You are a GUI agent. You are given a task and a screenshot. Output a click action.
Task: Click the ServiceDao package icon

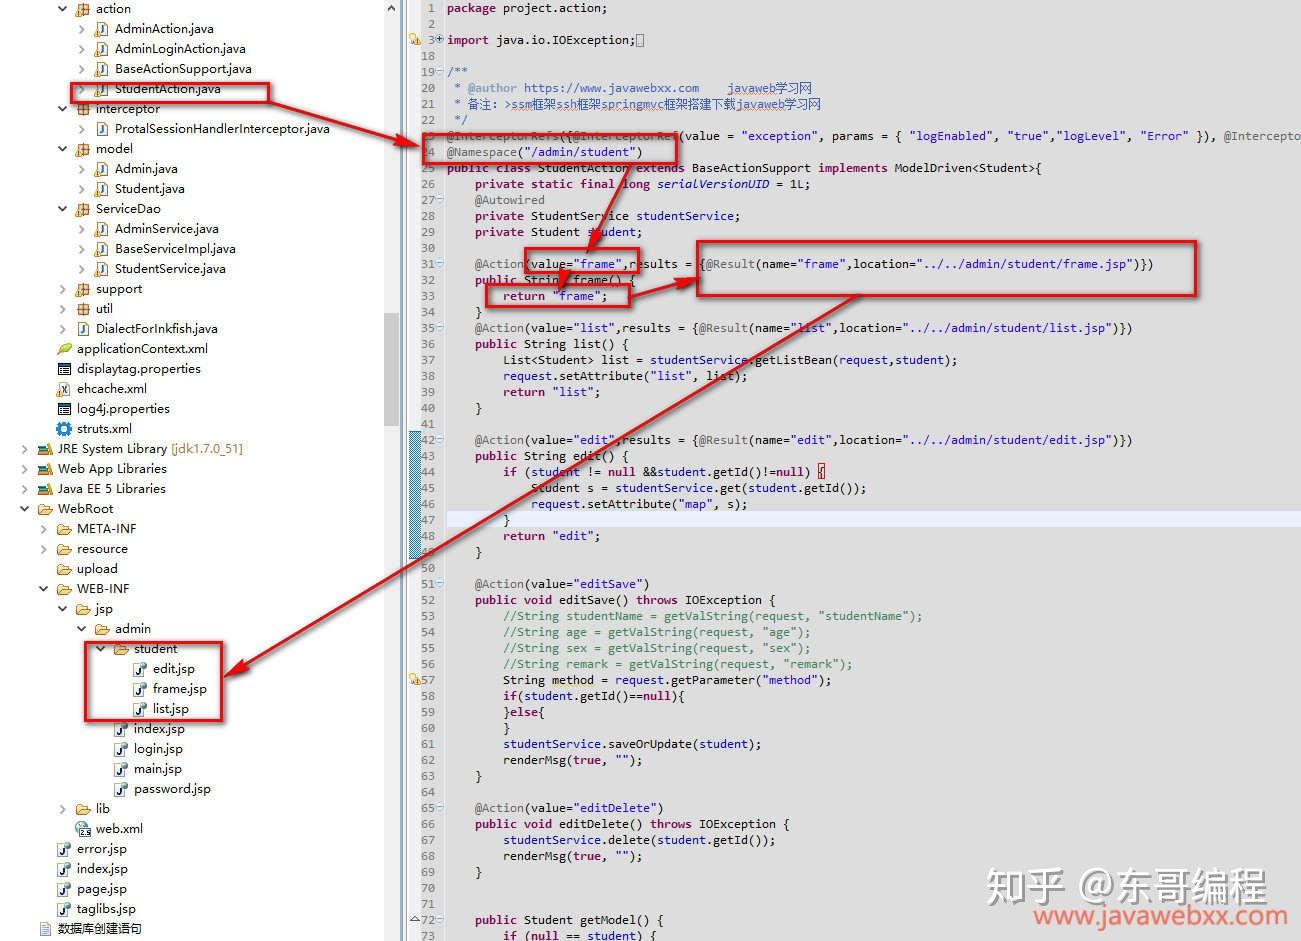pyautogui.click(x=83, y=209)
